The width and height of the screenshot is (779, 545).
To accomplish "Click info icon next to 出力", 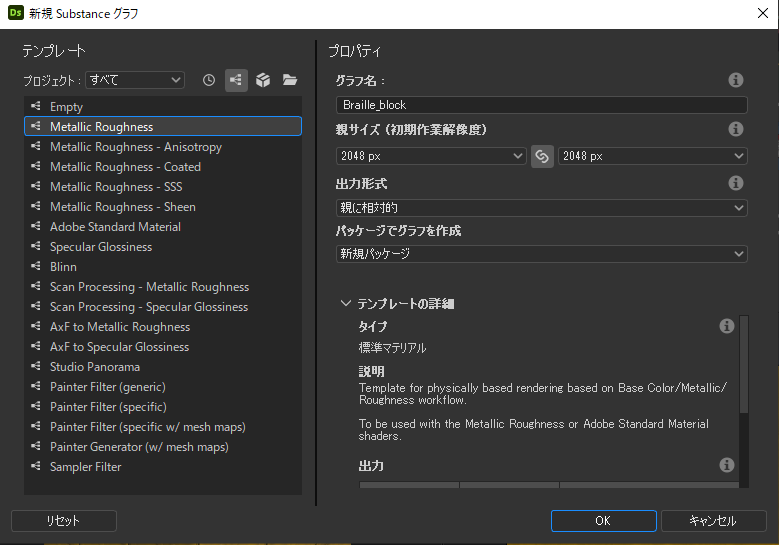I will tap(727, 465).
